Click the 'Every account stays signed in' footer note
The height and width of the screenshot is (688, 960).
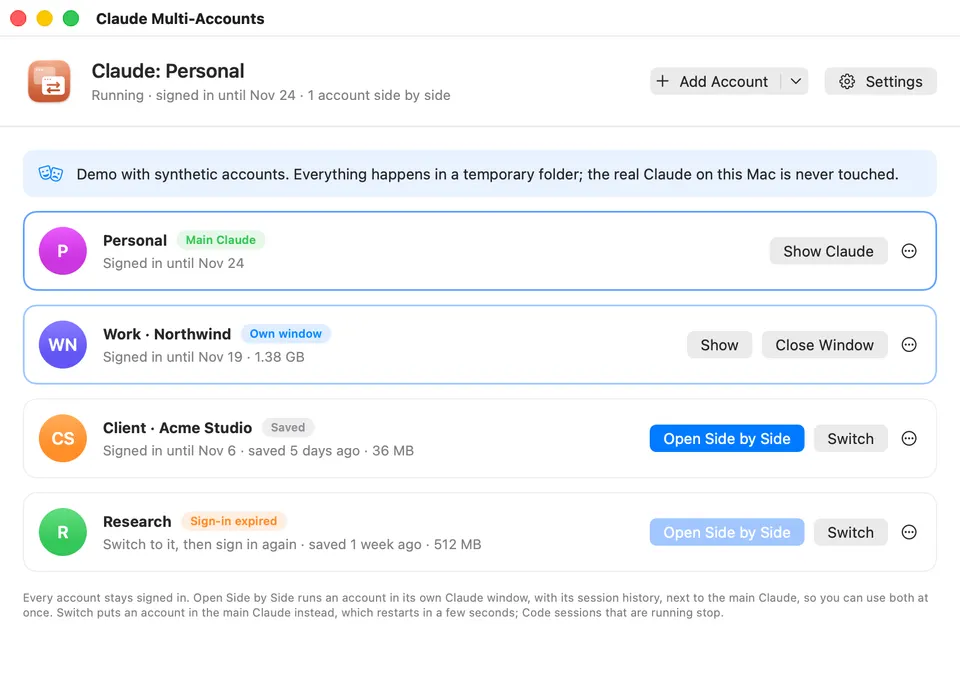(x=476, y=605)
